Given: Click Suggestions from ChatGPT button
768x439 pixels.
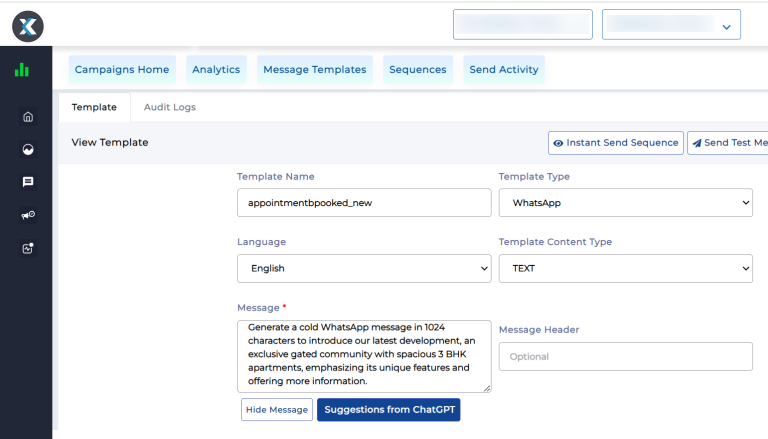Looking at the screenshot, I should pyautogui.click(x=389, y=410).
